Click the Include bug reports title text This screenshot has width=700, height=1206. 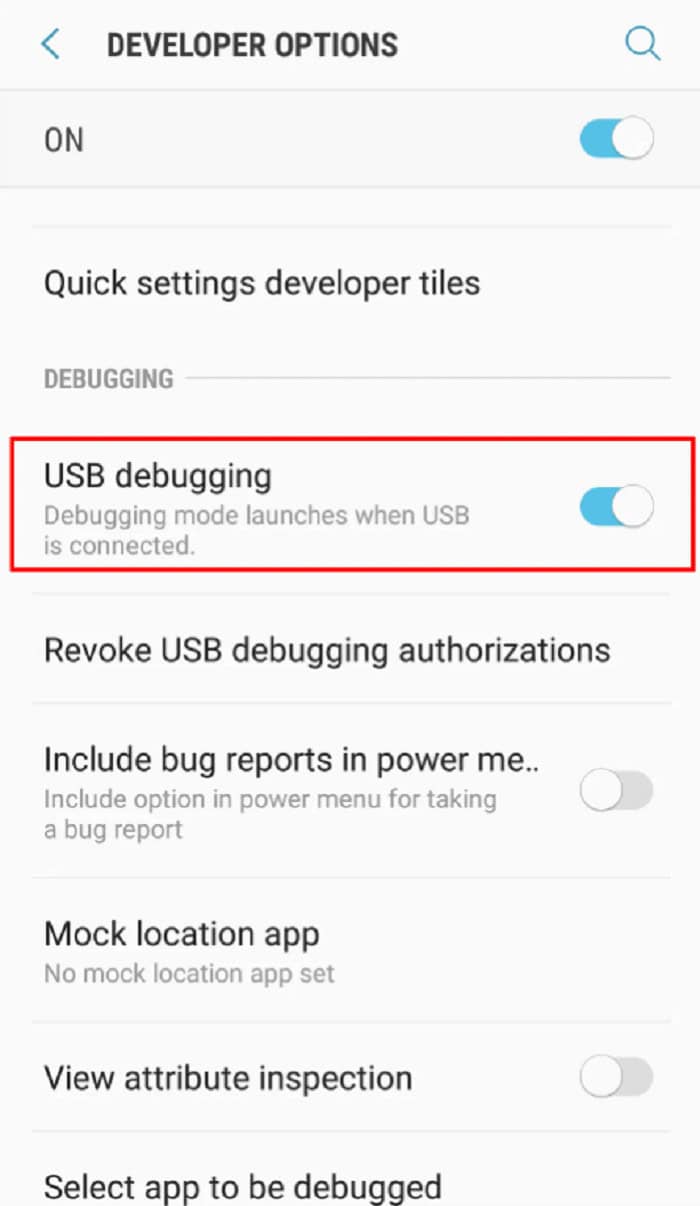point(291,761)
